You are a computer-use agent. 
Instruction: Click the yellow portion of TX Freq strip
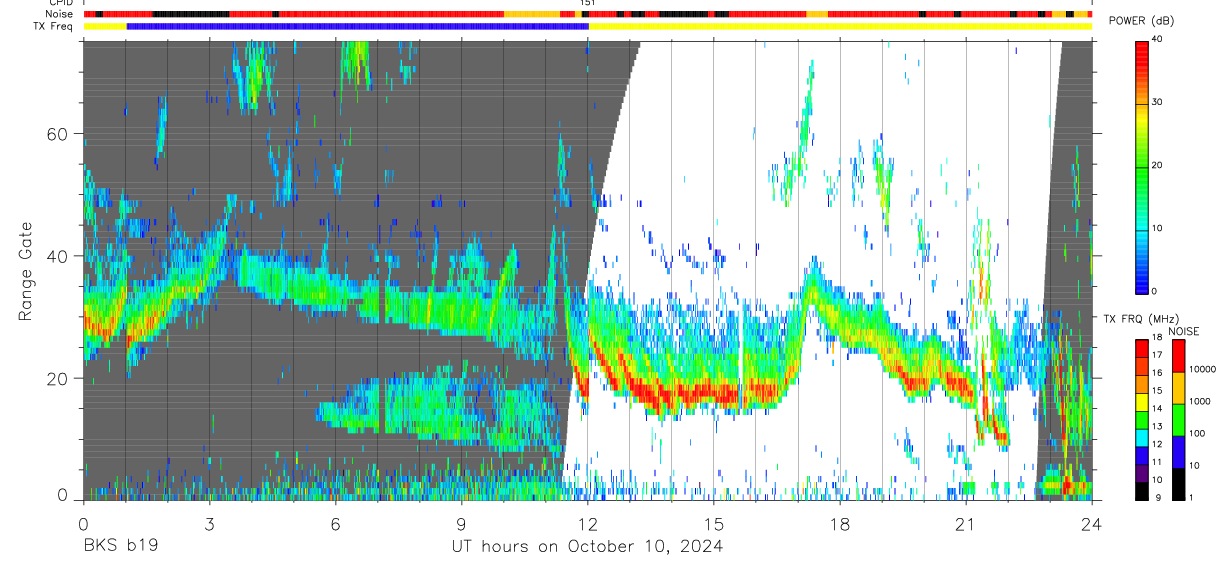pyautogui.click(x=840, y=26)
